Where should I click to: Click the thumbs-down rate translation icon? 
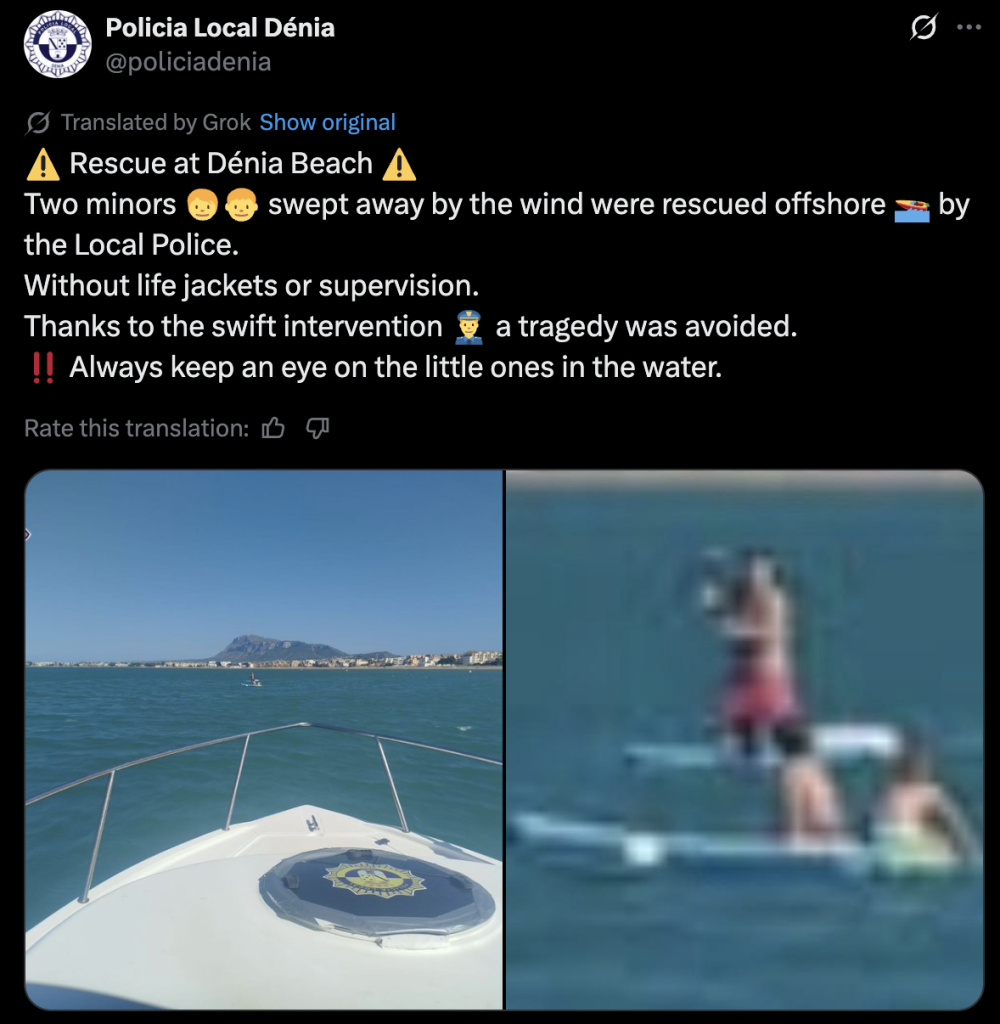click(317, 428)
